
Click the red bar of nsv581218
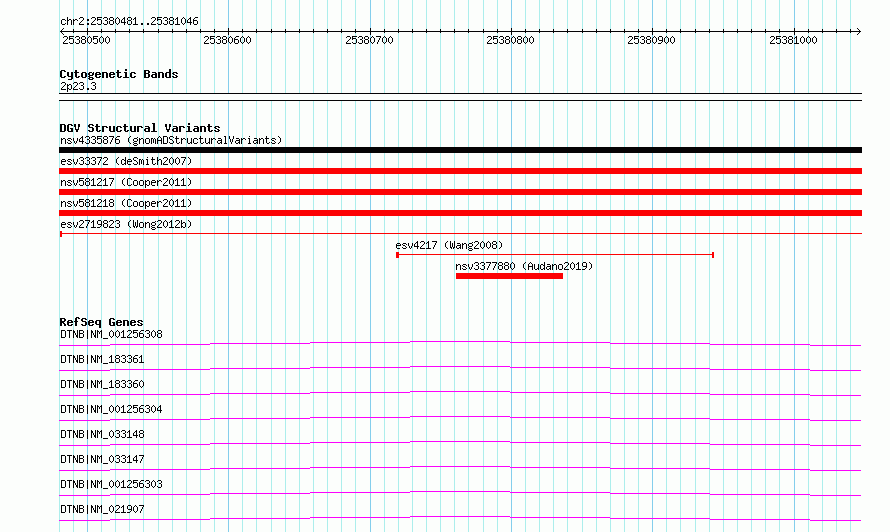point(460,213)
